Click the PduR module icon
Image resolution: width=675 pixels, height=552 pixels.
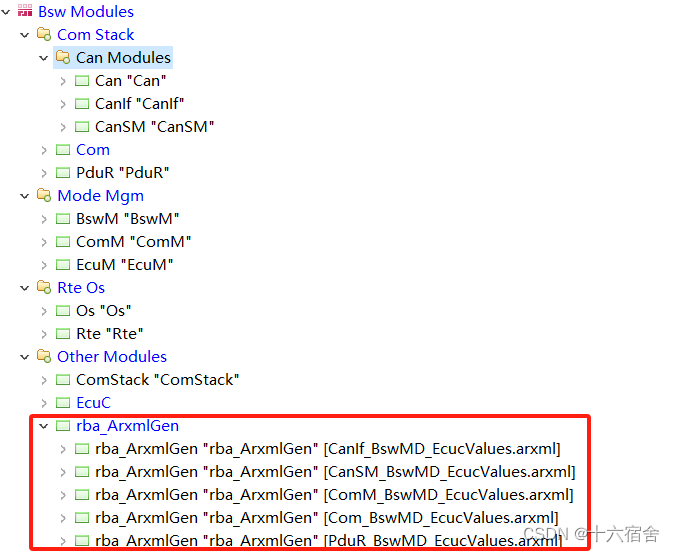click(63, 173)
